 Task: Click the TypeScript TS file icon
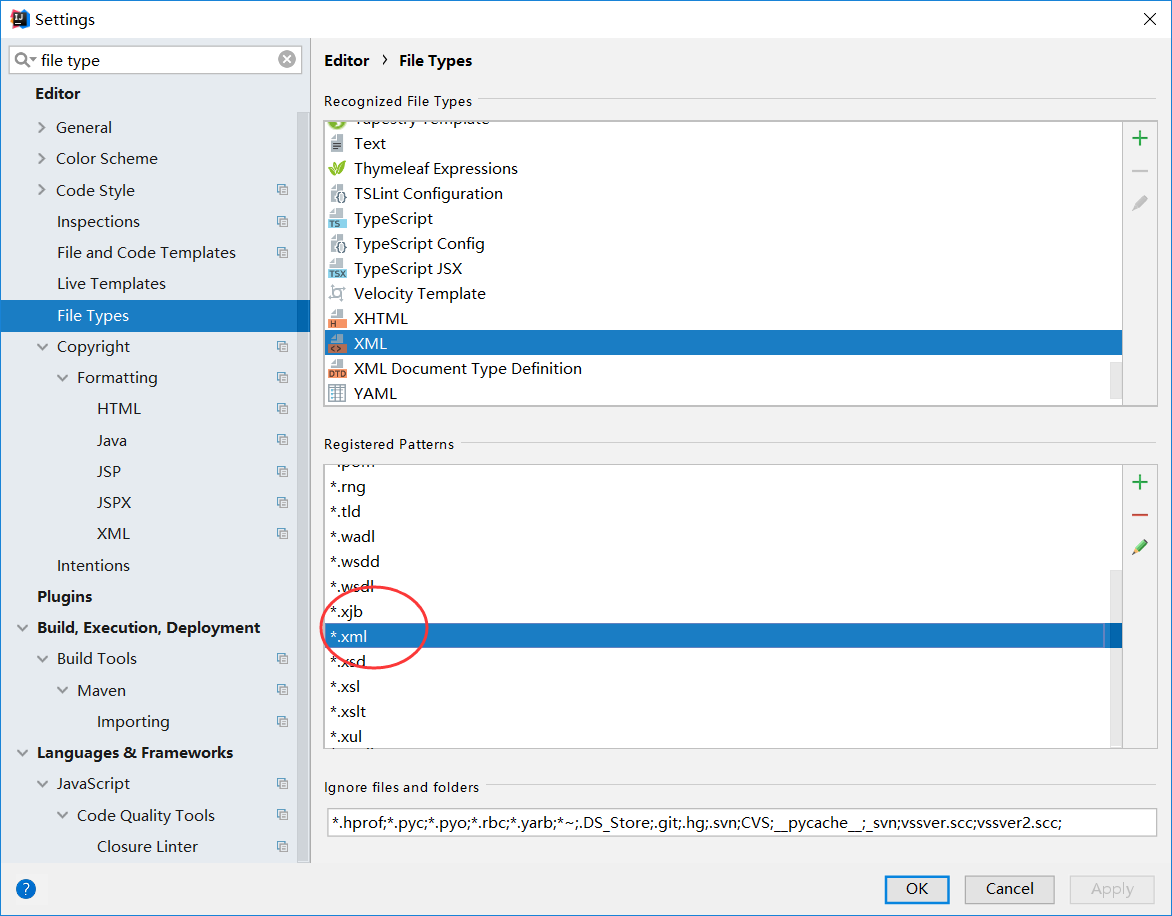click(337, 218)
